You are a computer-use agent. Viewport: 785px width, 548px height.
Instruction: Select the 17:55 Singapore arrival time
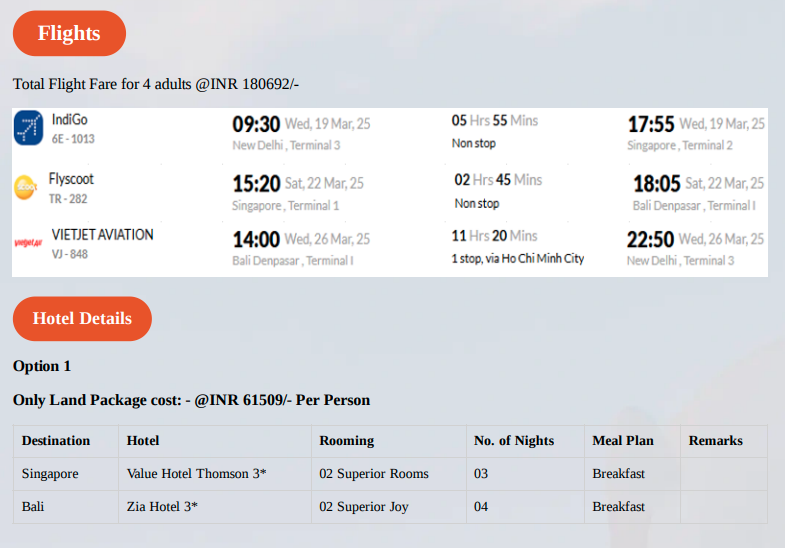(x=651, y=124)
